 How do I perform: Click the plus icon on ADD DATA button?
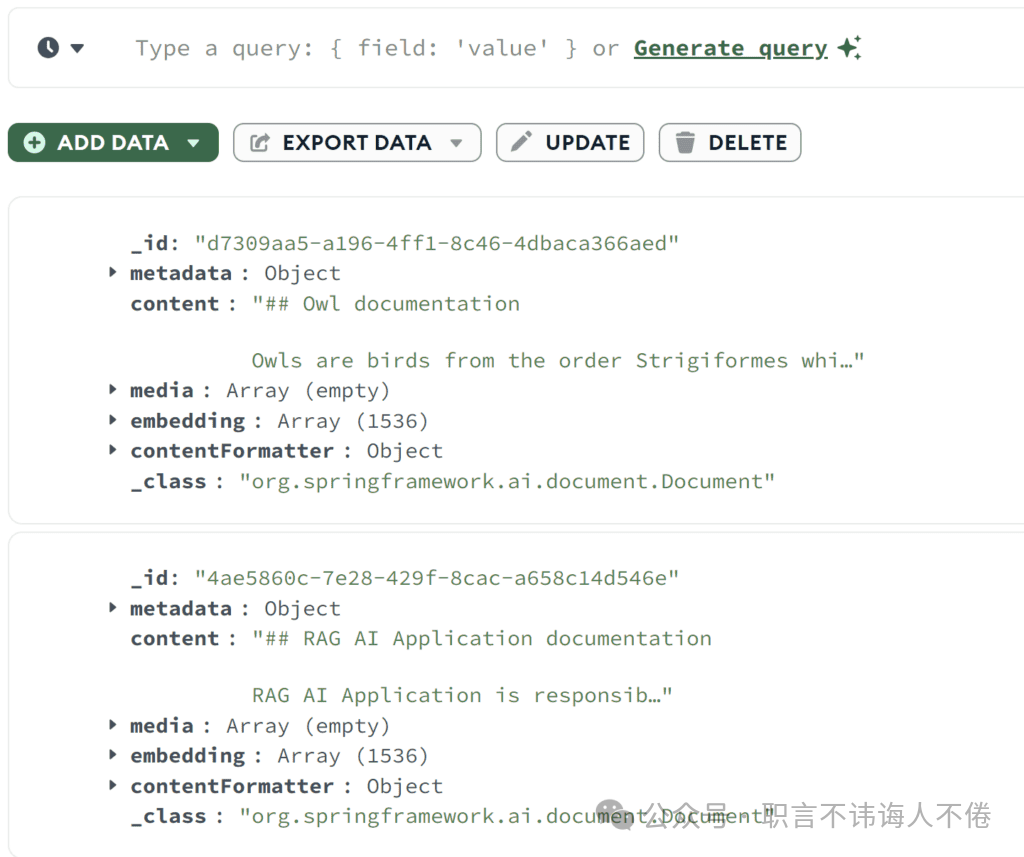coord(33,142)
